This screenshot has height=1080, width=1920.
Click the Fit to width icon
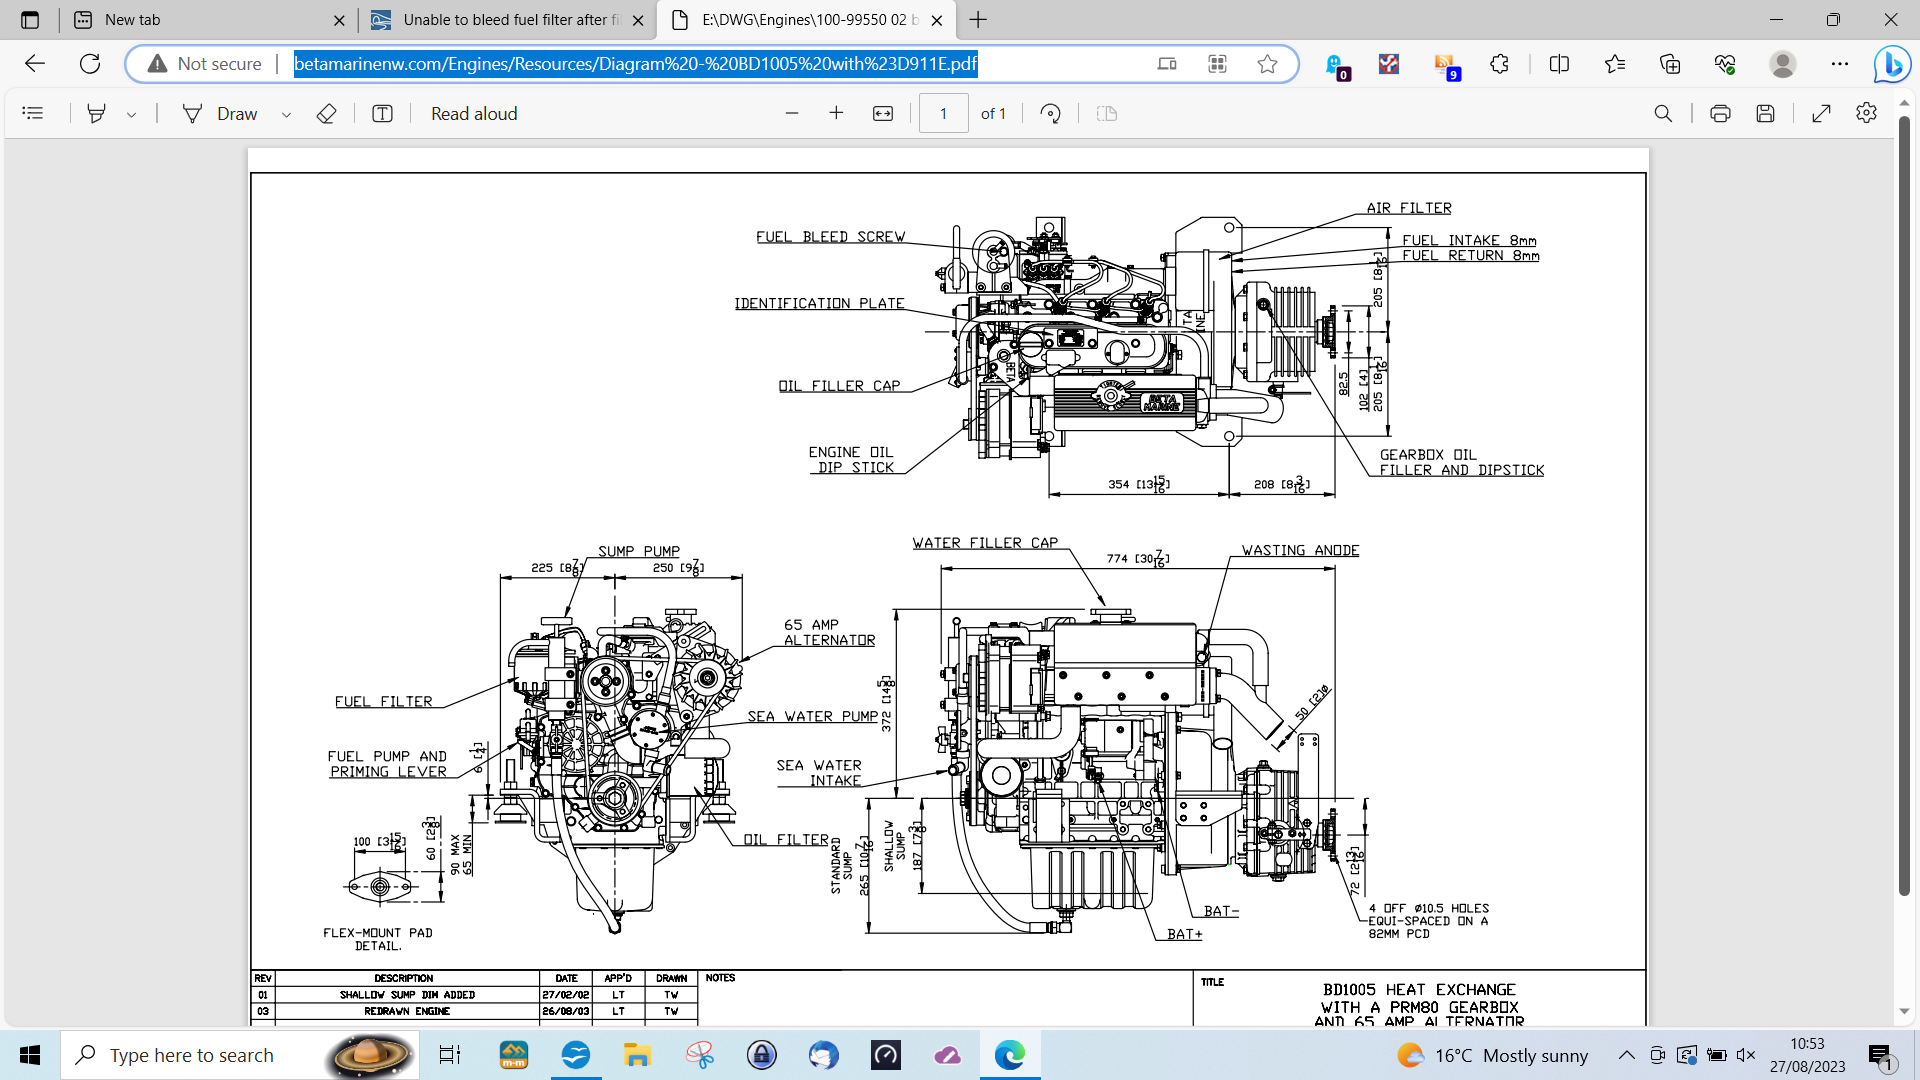(x=883, y=114)
